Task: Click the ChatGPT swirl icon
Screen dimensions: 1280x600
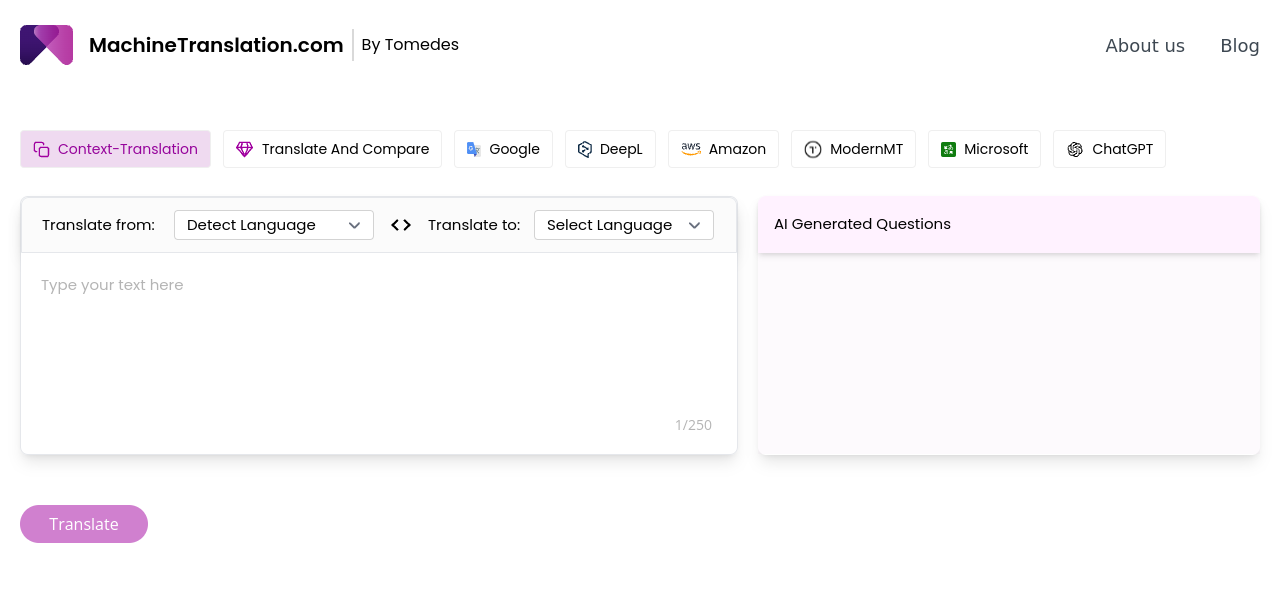Action: tap(1075, 149)
